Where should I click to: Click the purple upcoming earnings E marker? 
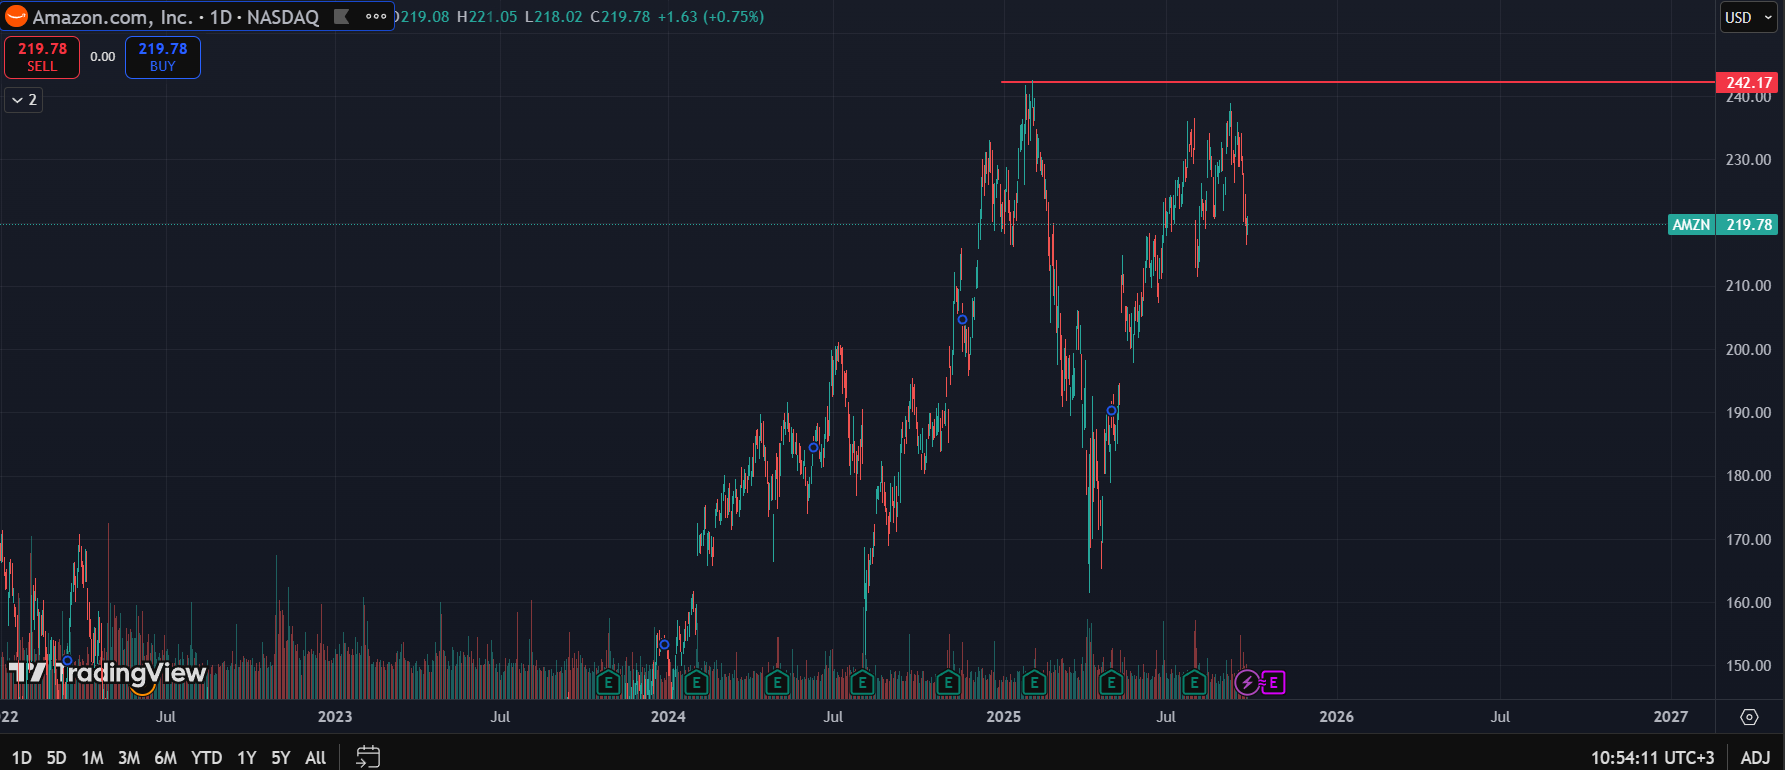[1273, 683]
